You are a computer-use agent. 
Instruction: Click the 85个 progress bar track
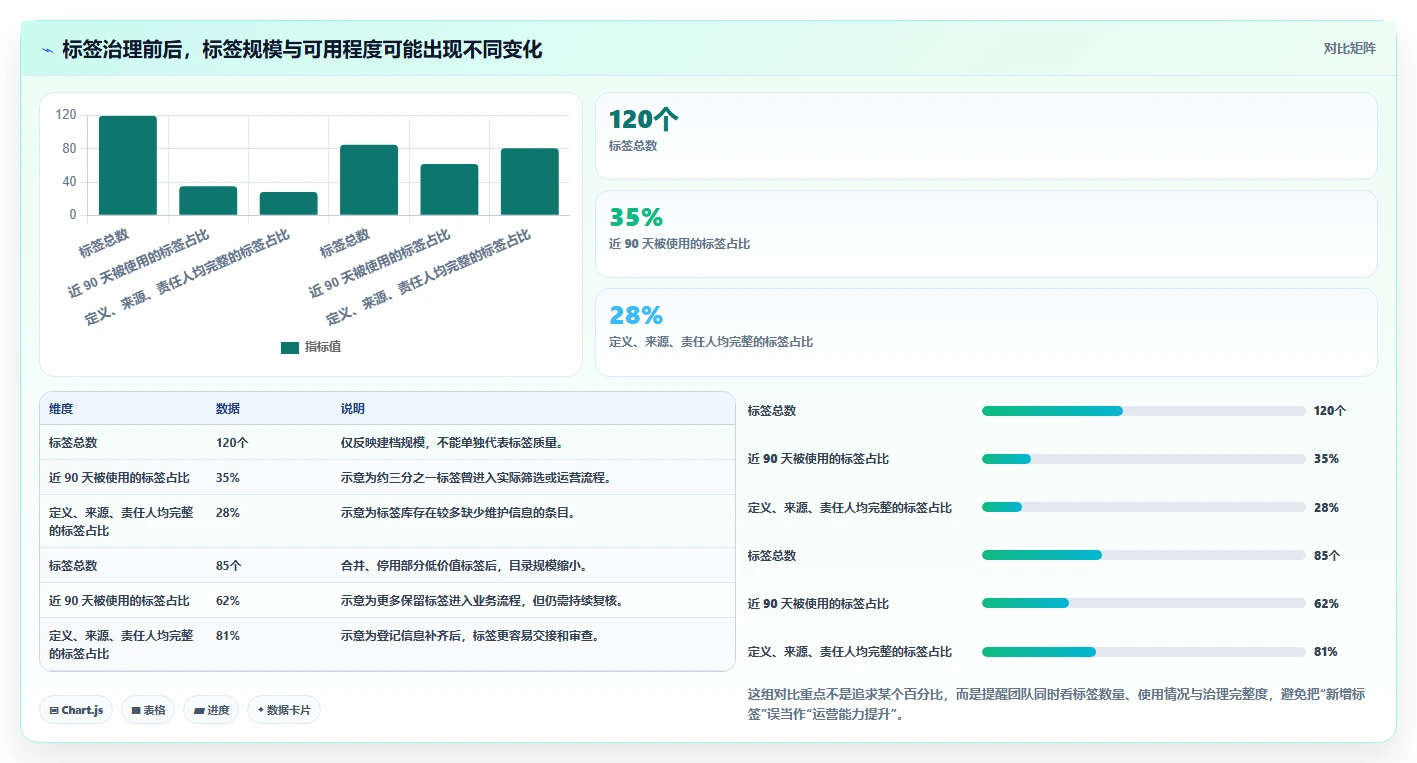coord(1143,555)
